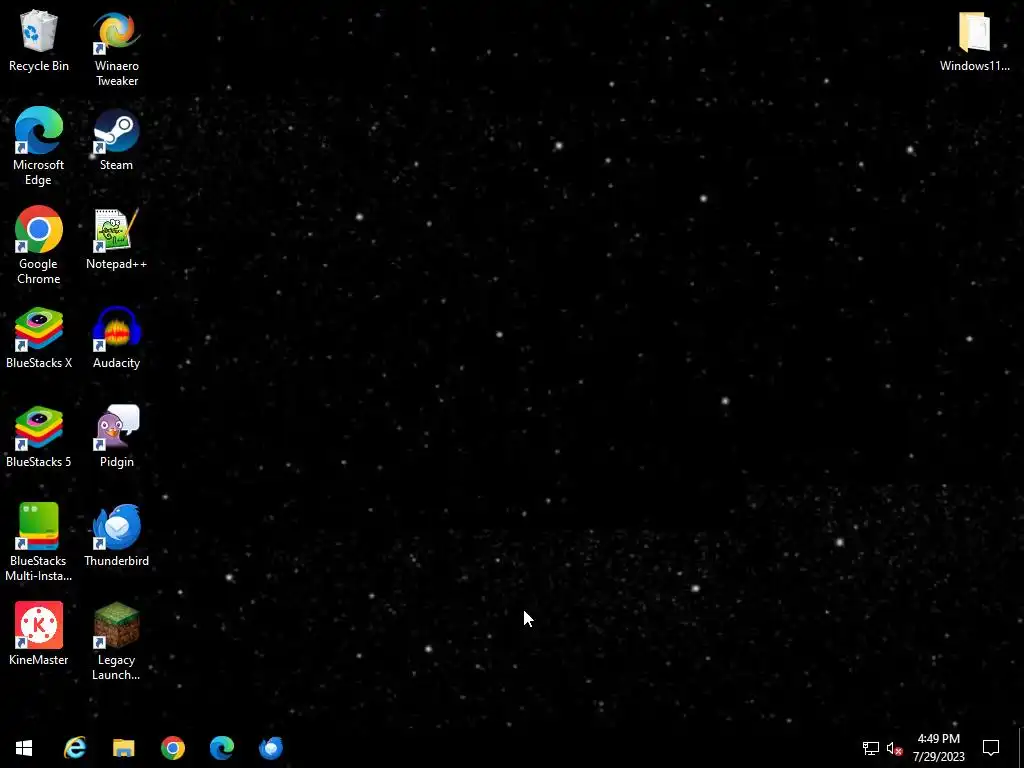Select the Microsoft Edge desktop shortcut
The height and width of the screenshot is (768, 1024).
39,146
